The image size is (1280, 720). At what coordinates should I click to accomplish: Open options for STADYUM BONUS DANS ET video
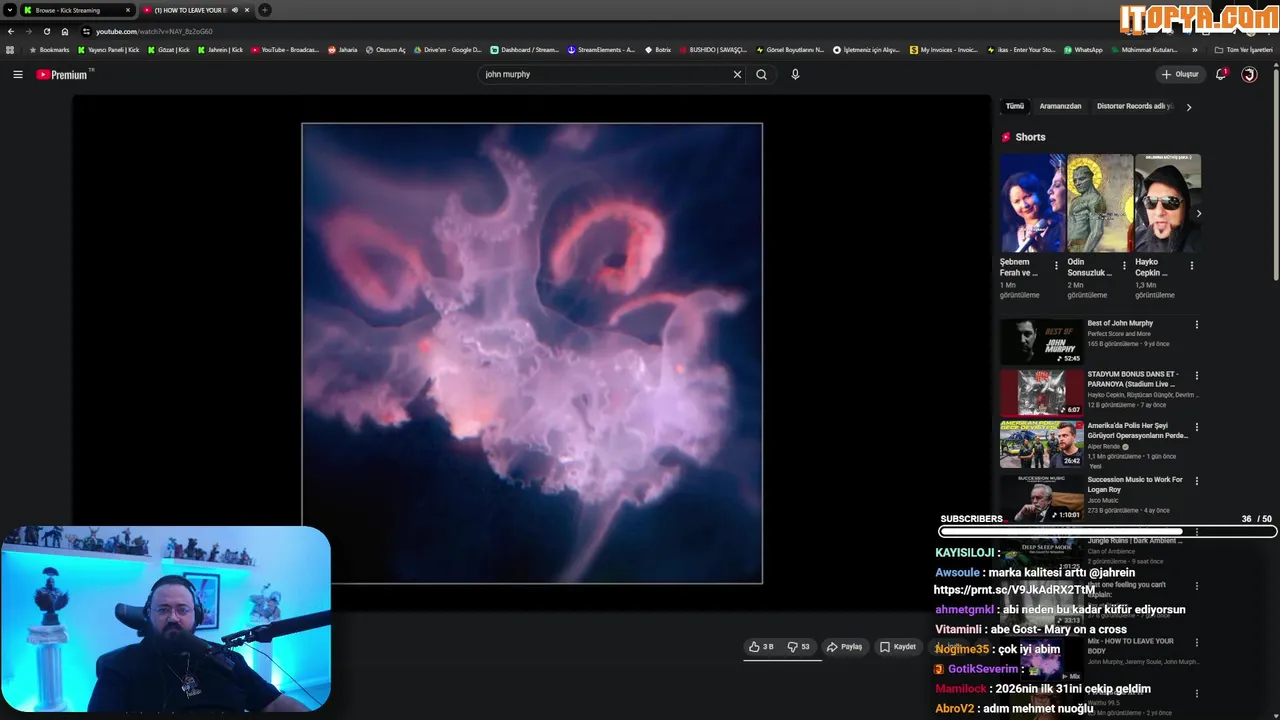(1196, 376)
